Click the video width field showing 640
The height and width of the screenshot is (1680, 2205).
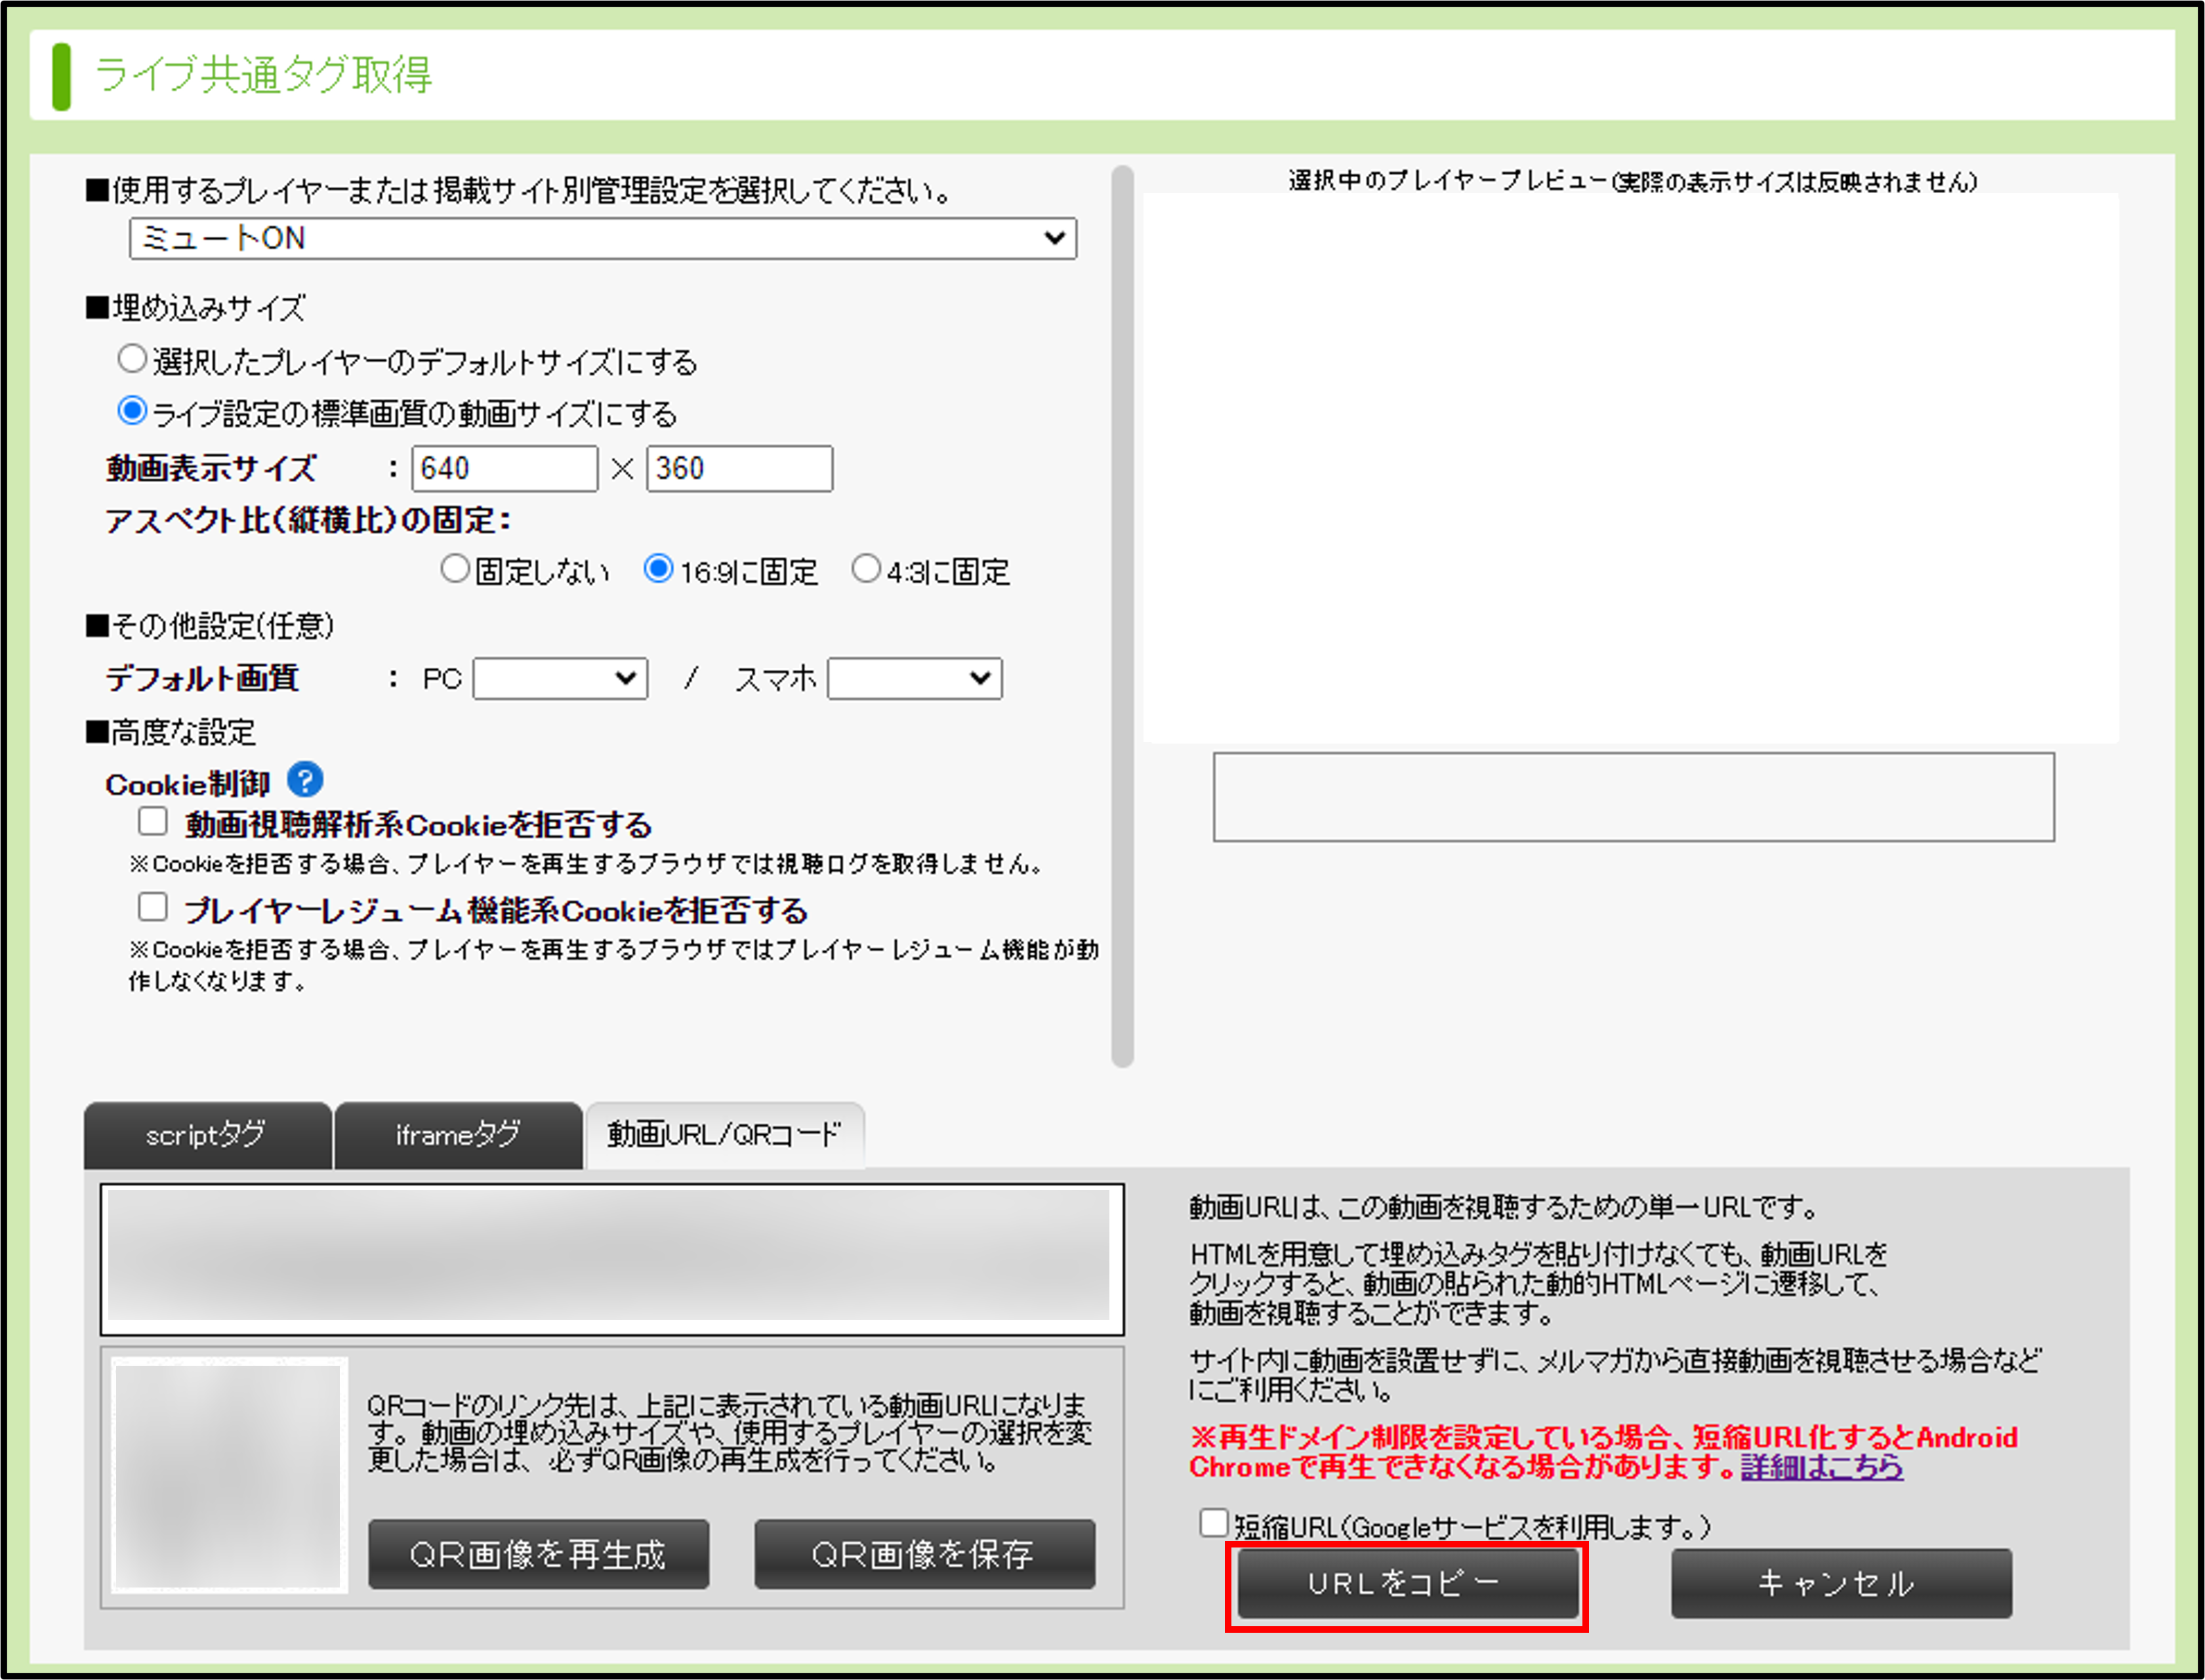coord(504,469)
